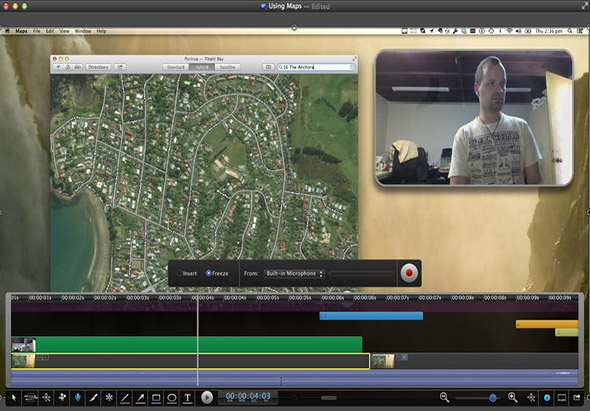Select the ellipse shape tool
Viewport: 590px width, 411px height.
click(172, 397)
